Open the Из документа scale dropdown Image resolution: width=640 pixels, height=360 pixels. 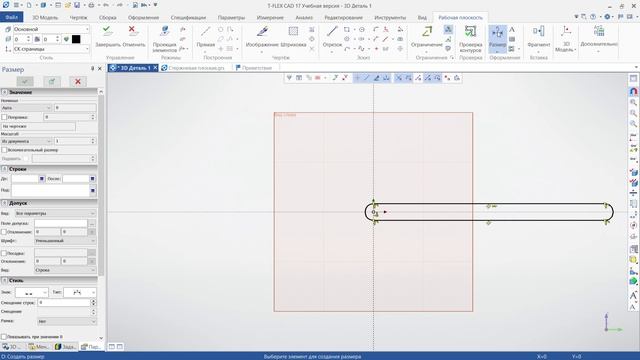click(x=26, y=141)
